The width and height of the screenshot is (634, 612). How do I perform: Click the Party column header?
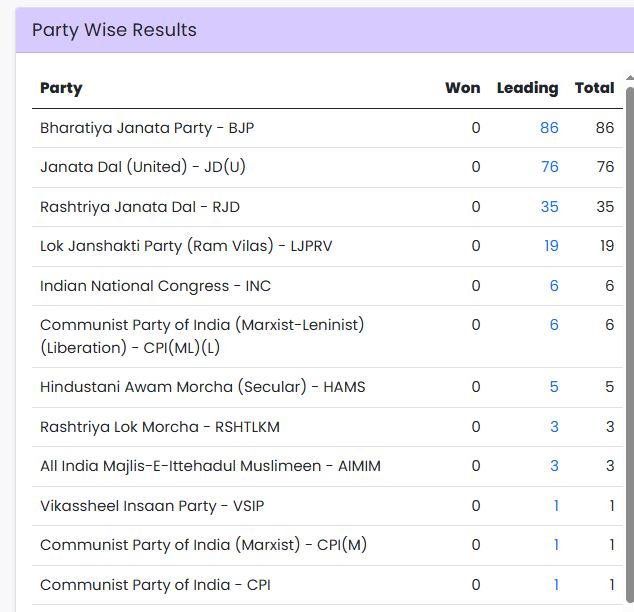[x=61, y=88]
